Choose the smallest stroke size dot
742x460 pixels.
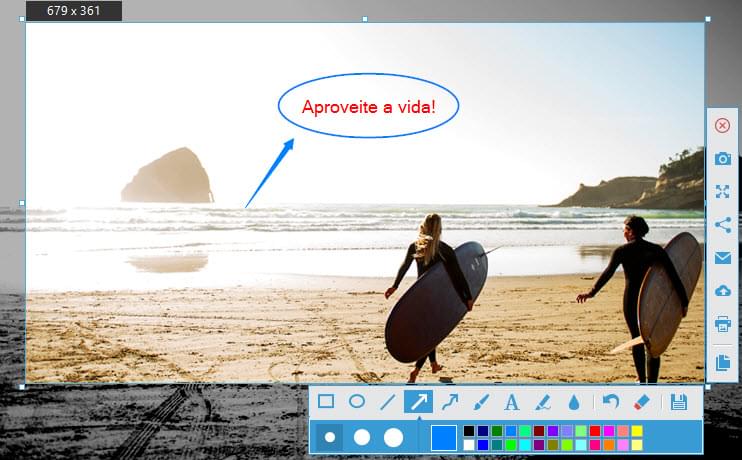tap(330, 437)
